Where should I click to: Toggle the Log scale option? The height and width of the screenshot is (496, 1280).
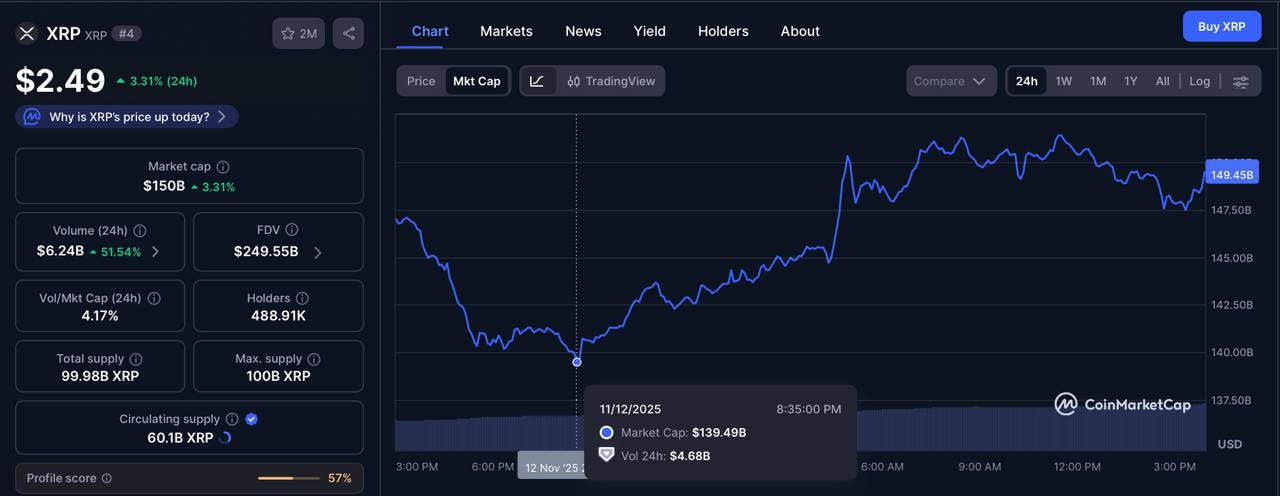(x=1199, y=81)
